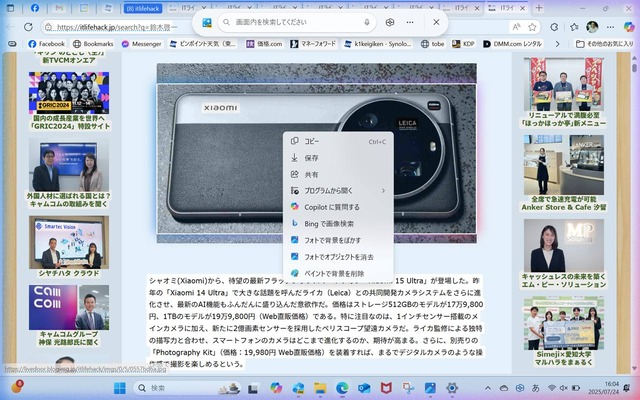Open browser extensions icon in toolbar
The width and height of the screenshot is (640, 400).
[554, 27]
